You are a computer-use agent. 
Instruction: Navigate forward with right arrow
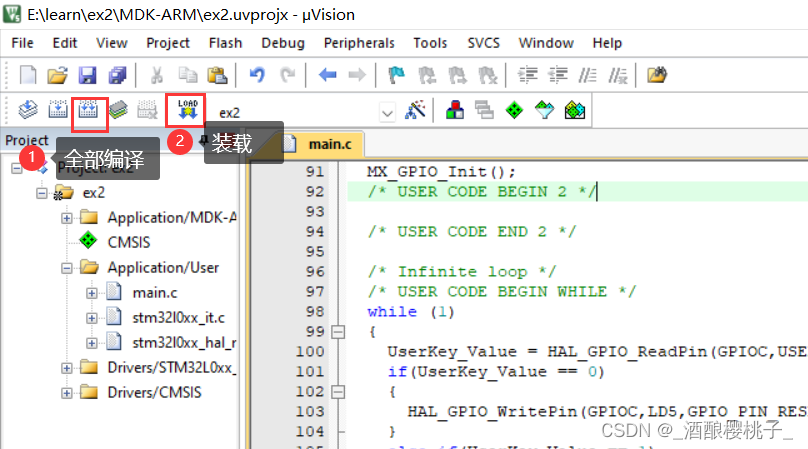tap(357, 75)
